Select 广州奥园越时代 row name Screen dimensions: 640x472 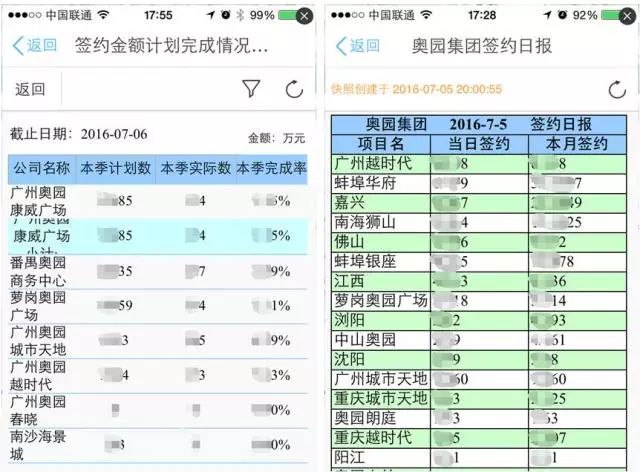coord(38,376)
